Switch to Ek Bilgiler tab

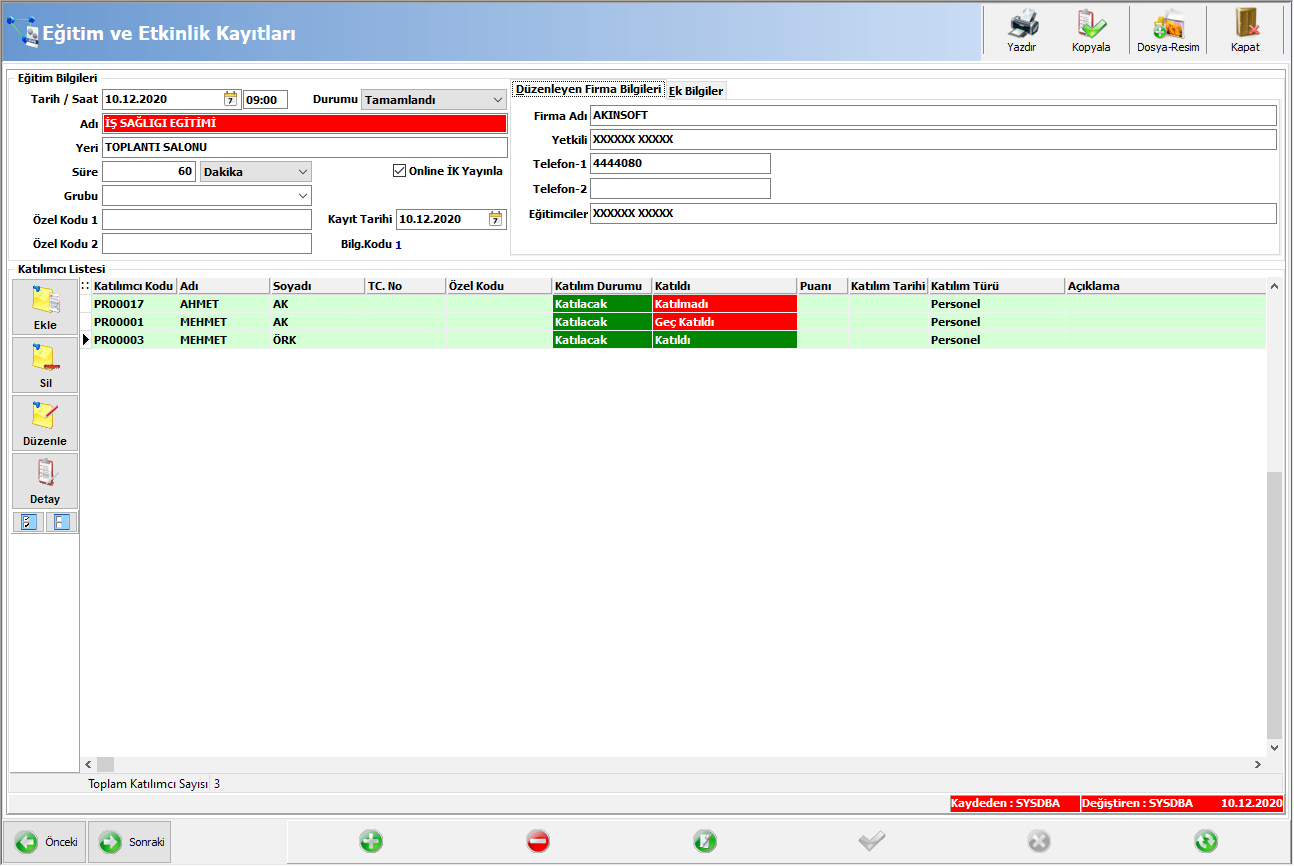696,91
